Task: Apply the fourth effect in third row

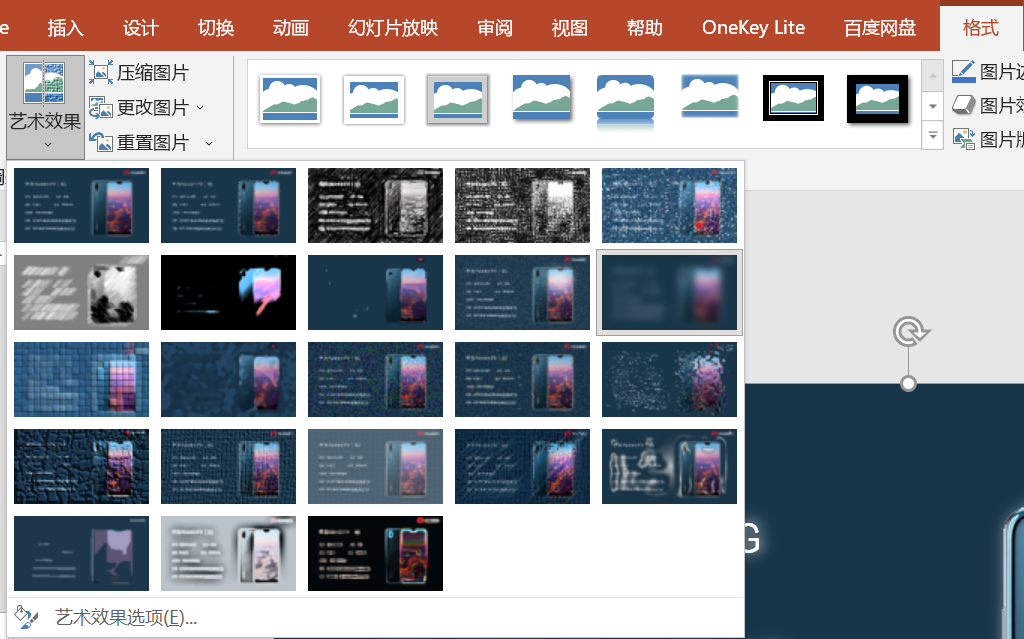Action: pyautogui.click(x=522, y=379)
